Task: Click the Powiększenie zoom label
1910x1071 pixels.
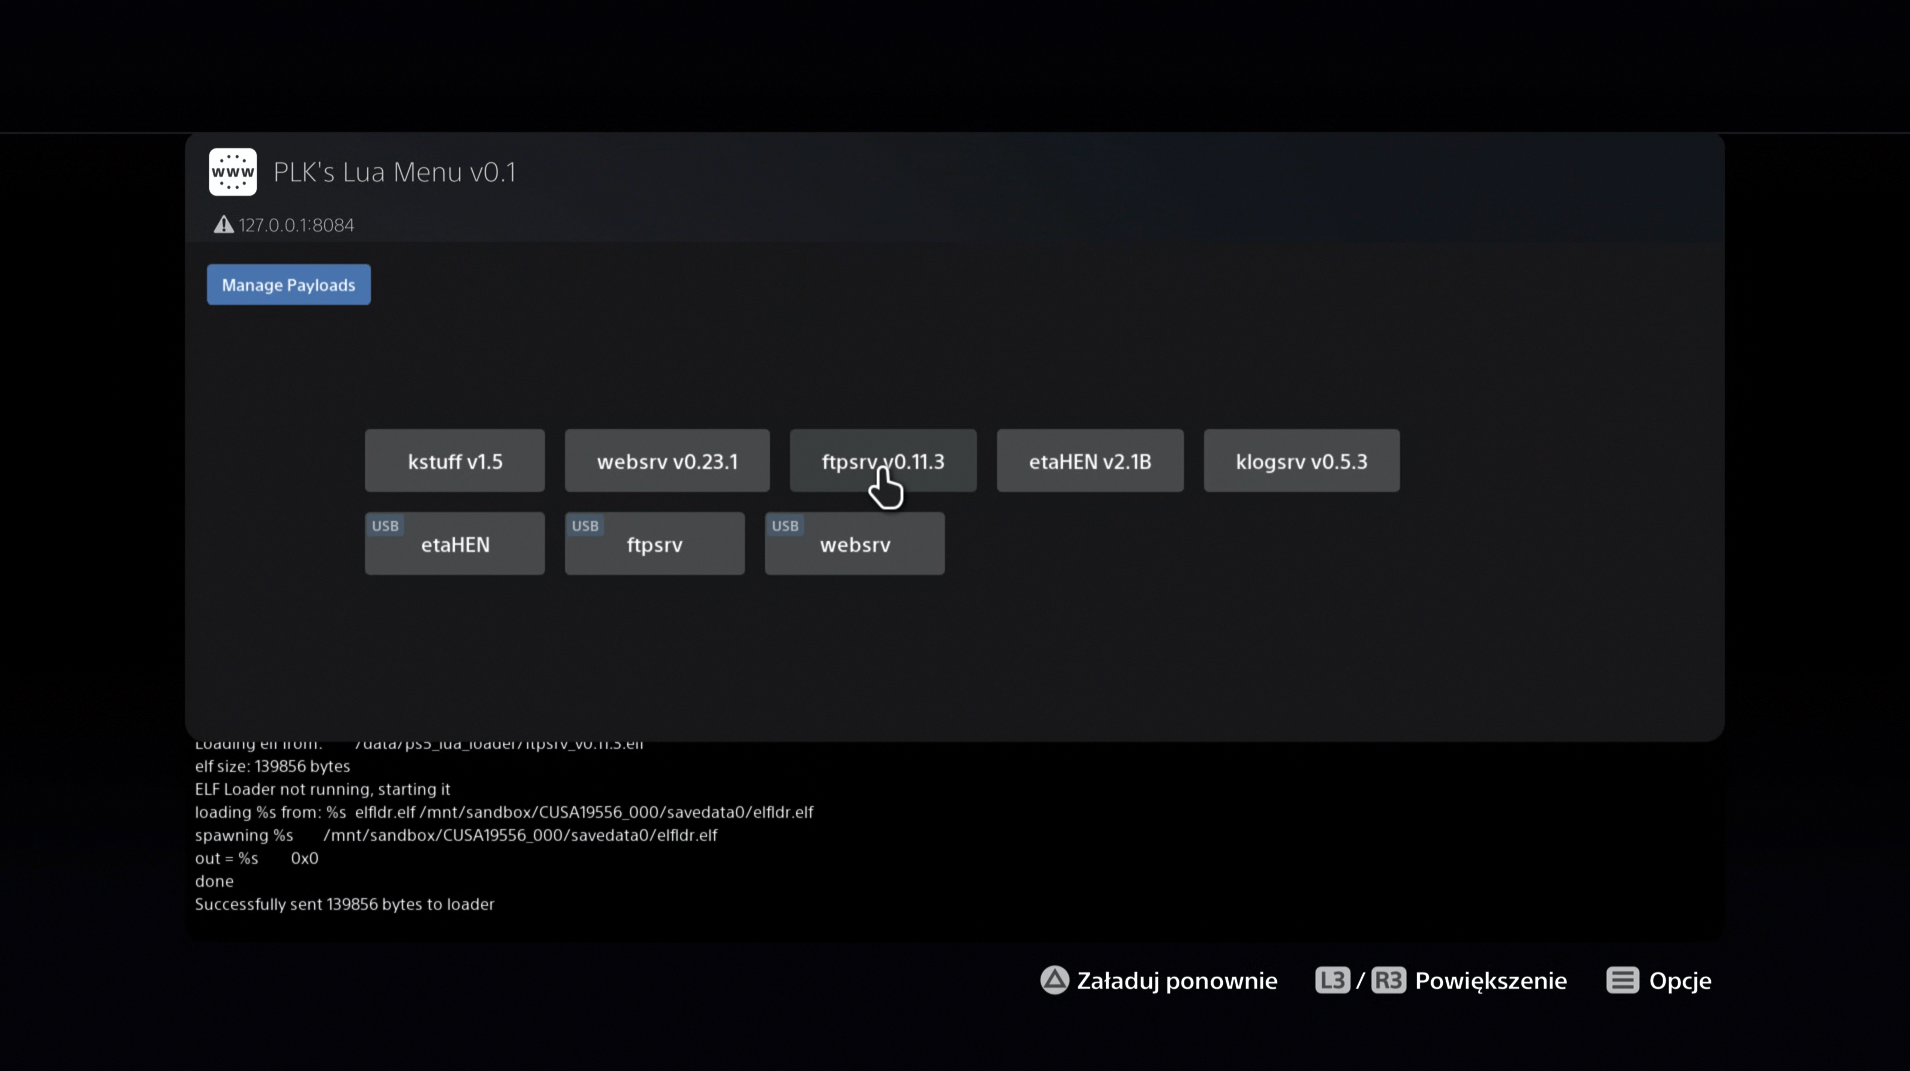Action: (1490, 980)
